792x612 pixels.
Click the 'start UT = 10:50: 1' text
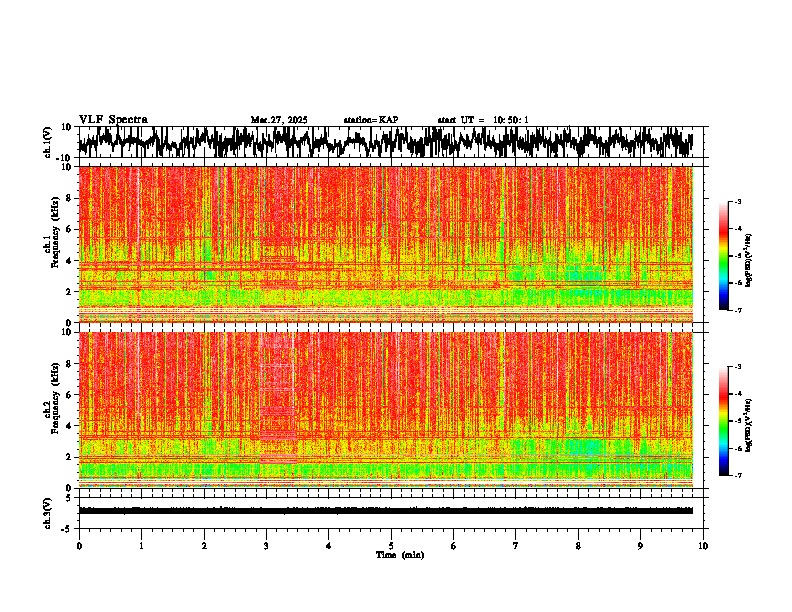click(483, 120)
